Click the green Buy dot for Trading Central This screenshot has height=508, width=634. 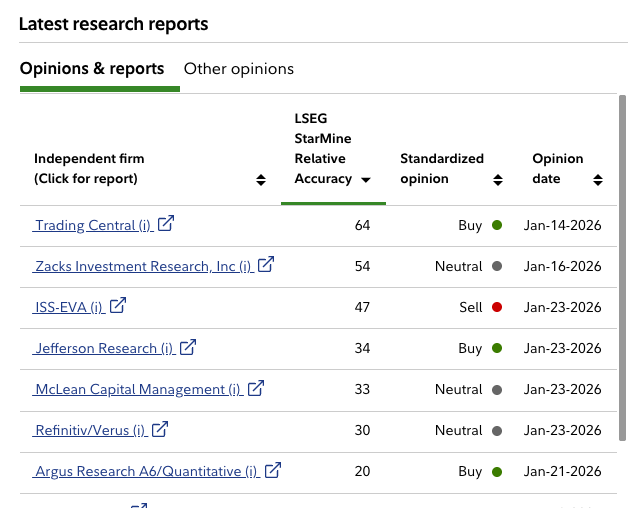(x=497, y=225)
